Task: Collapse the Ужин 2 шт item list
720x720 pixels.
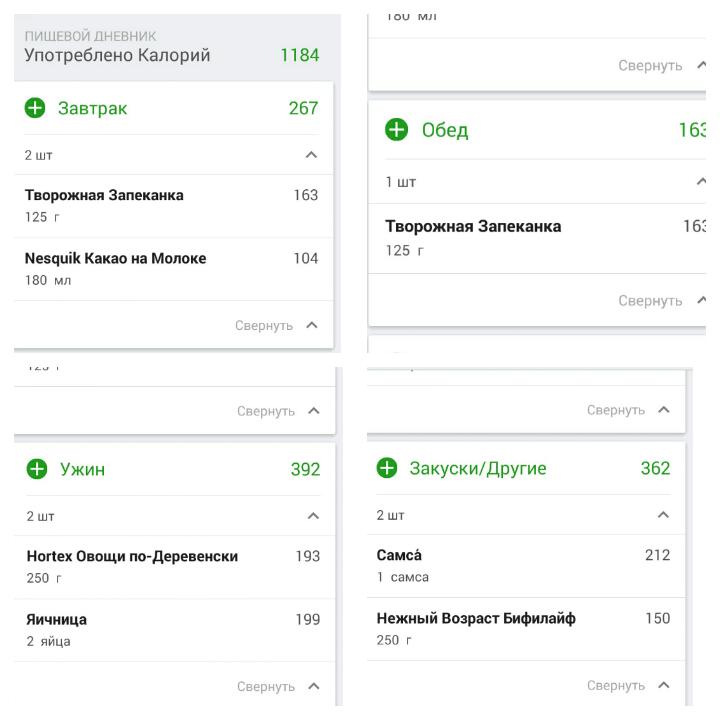Action: [x=313, y=516]
